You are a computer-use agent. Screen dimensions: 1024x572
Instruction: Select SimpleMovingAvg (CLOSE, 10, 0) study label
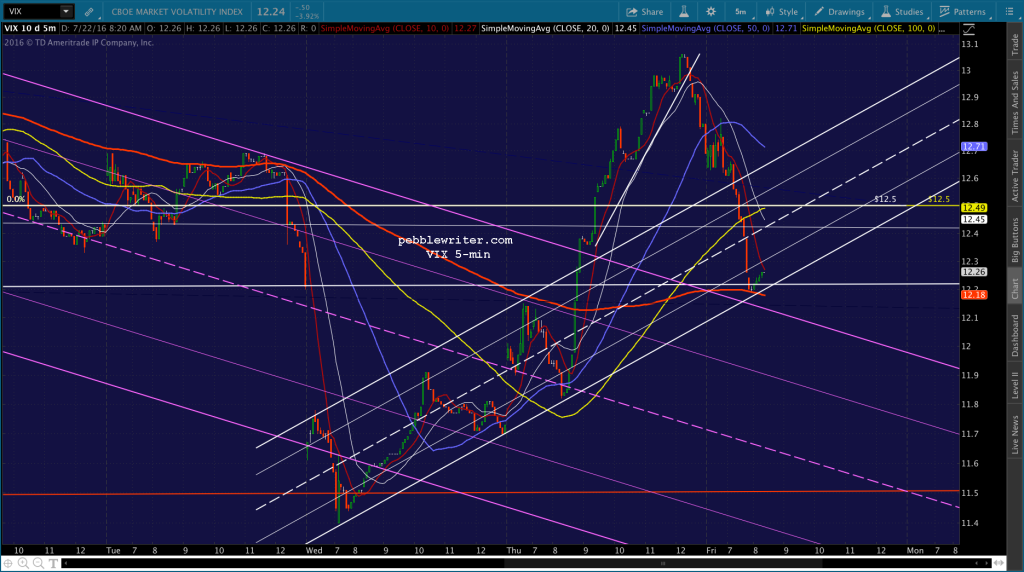point(385,28)
